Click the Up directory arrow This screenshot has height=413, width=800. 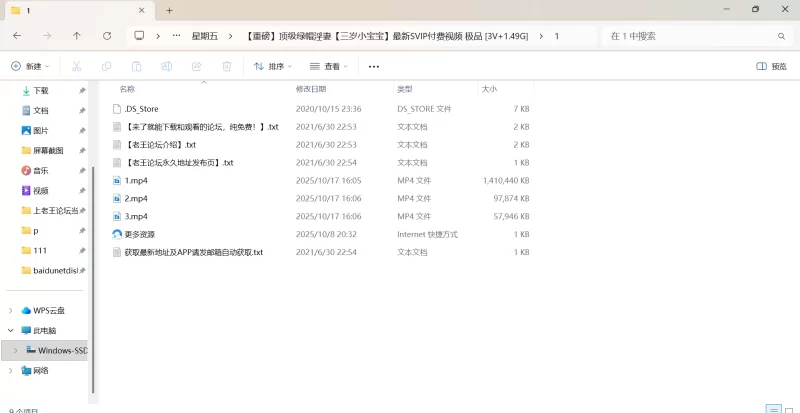[77, 36]
